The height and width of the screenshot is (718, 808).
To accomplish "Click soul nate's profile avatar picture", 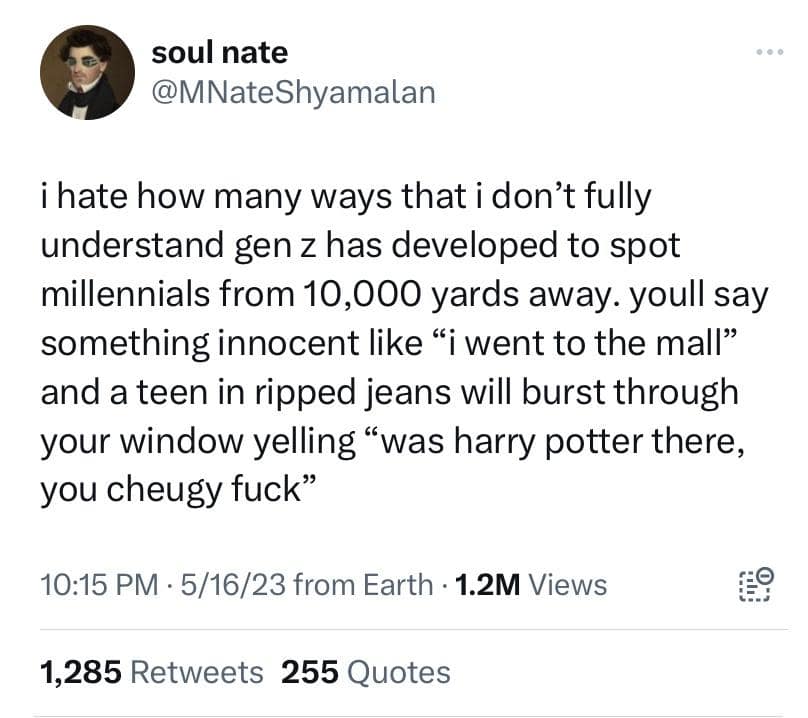I will (87, 72).
